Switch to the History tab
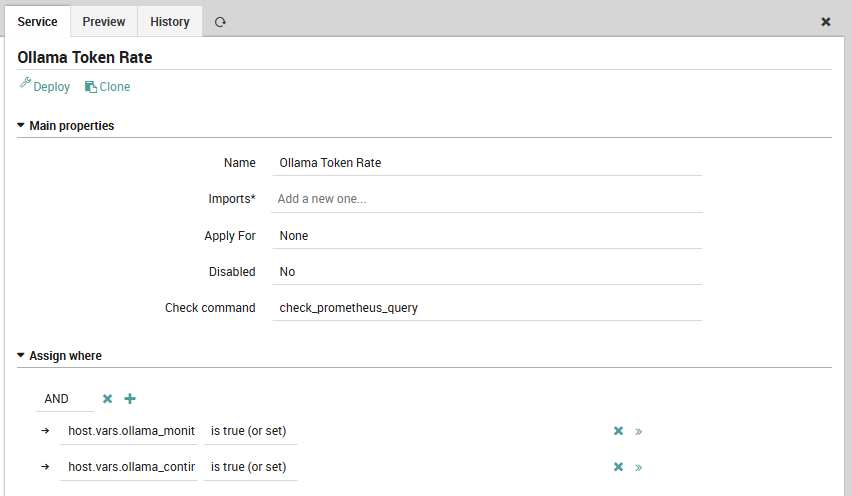The image size is (852, 496). 170,22
